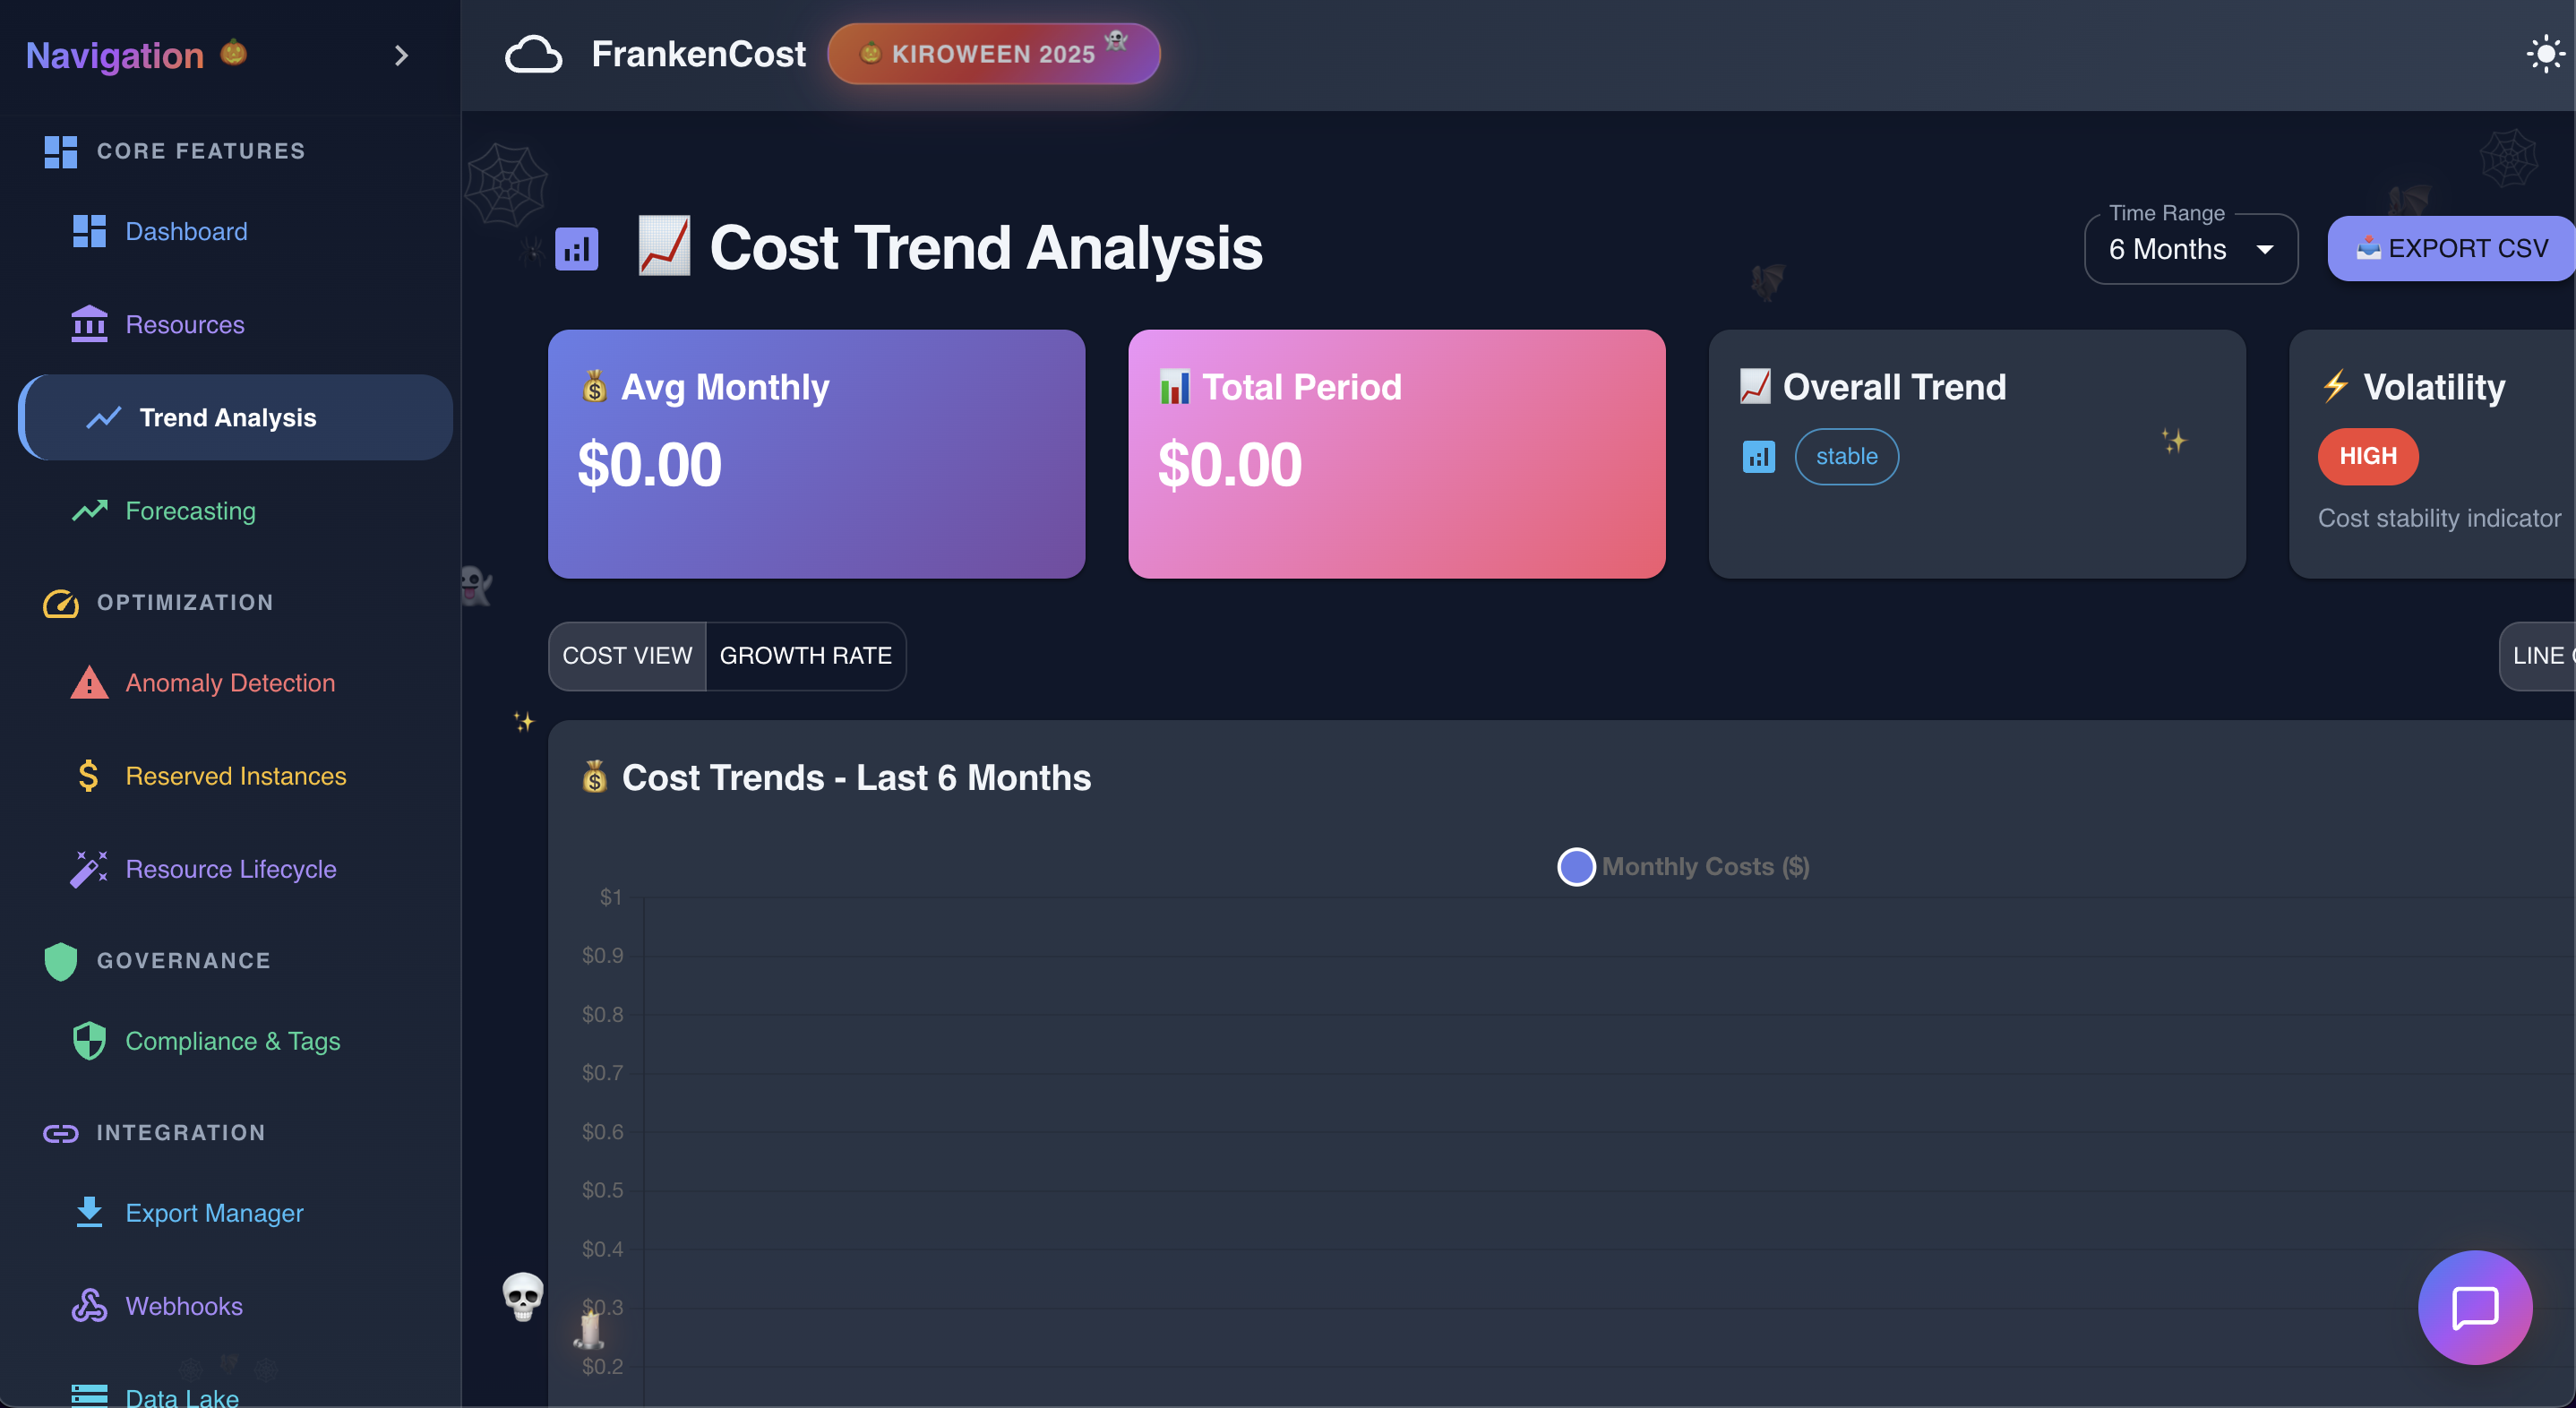The width and height of the screenshot is (2576, 1408).
Task: Open Forecasting from sidebar menu
Action: [x=190, y=511]
